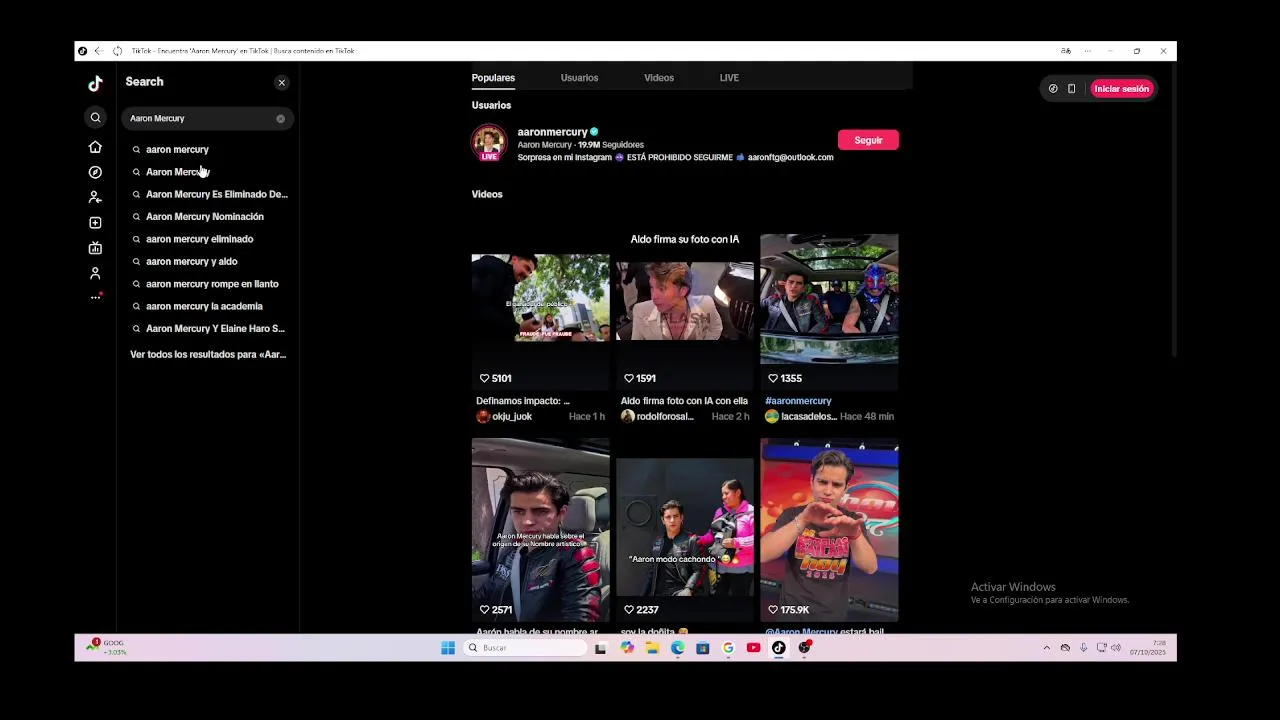Click the phone app icon near login
The height and width of the screenshot is (720, 1280).
[x=1071, y=89]
